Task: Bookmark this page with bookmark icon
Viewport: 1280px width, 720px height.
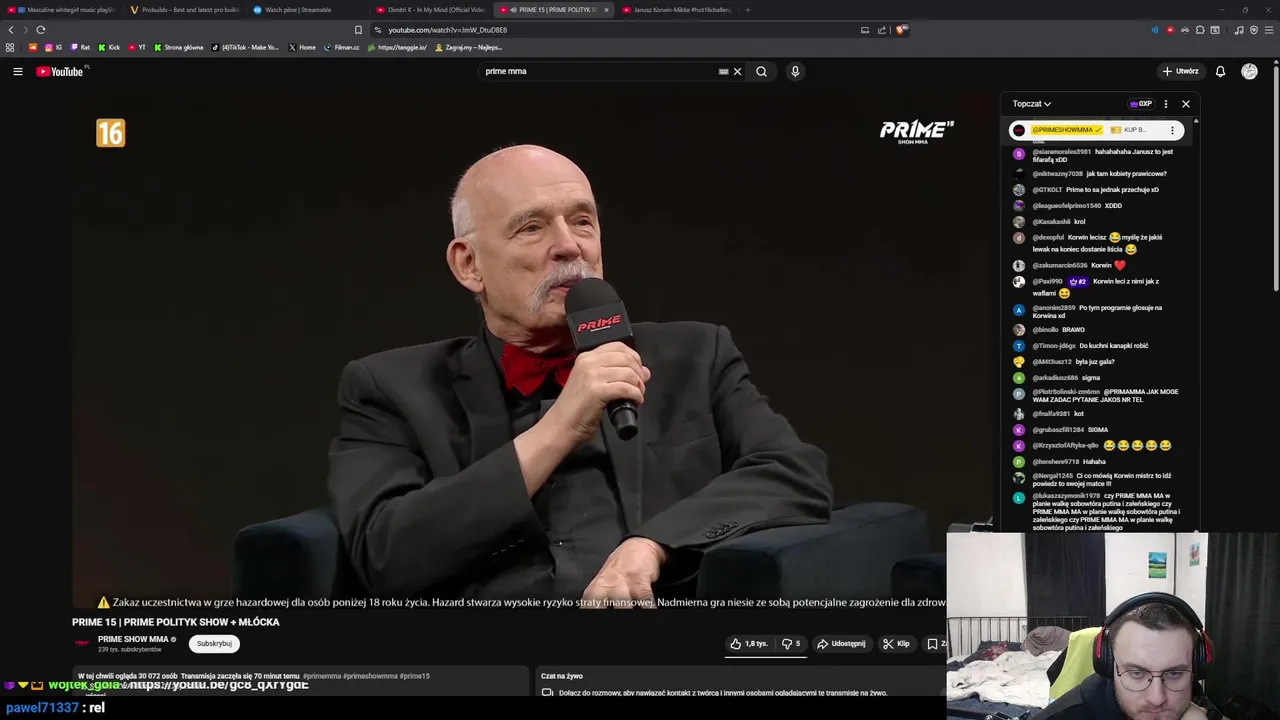Action: 358,30
